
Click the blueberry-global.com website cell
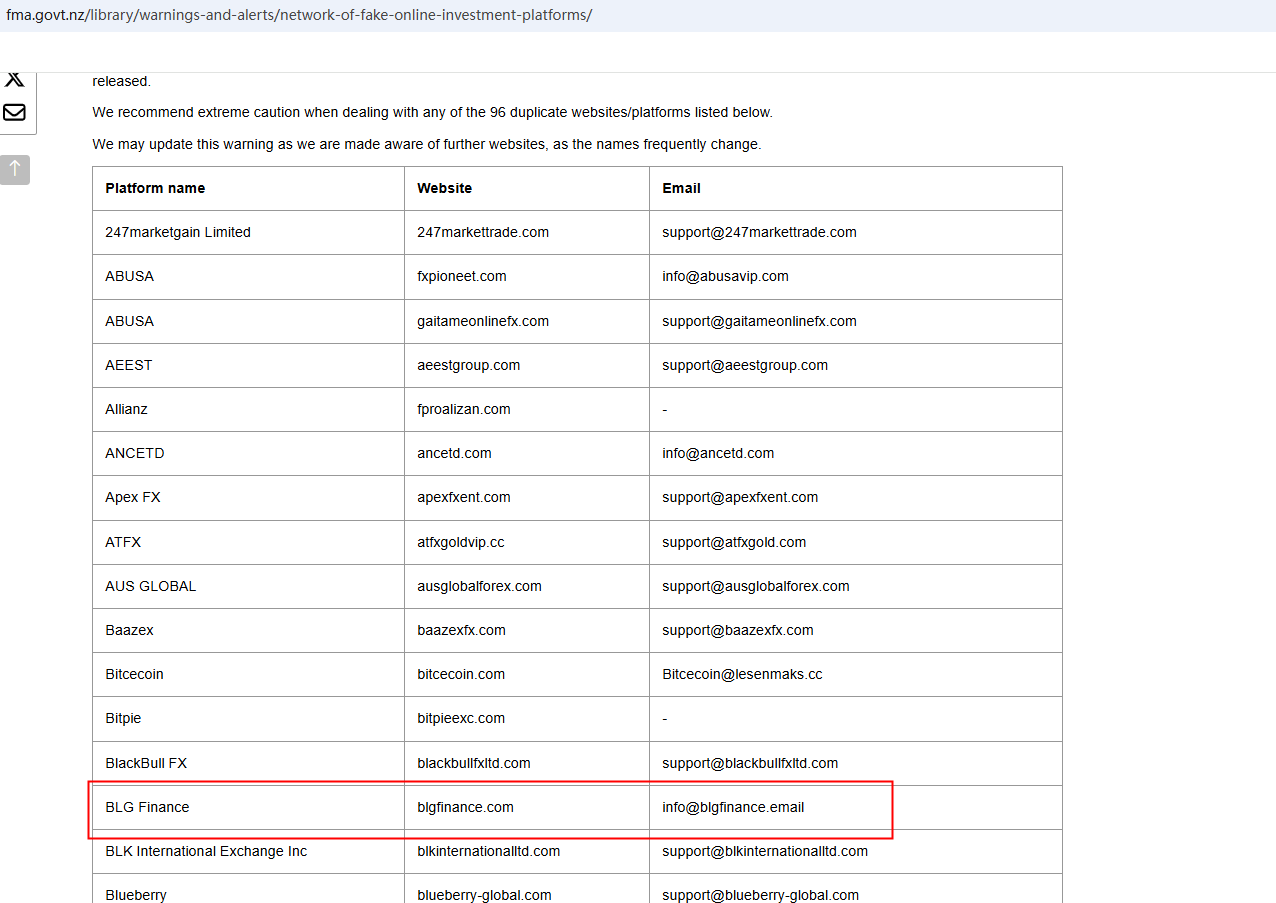(484, 895)
